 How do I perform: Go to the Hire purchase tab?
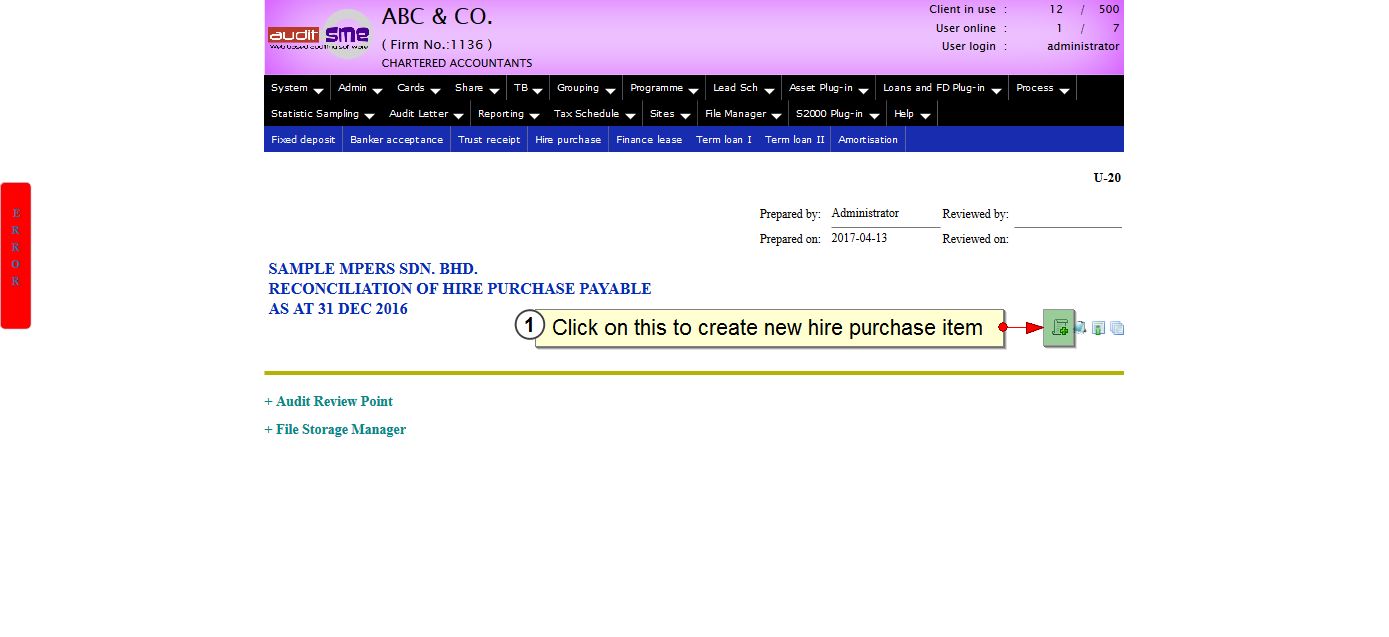point(568,140)
